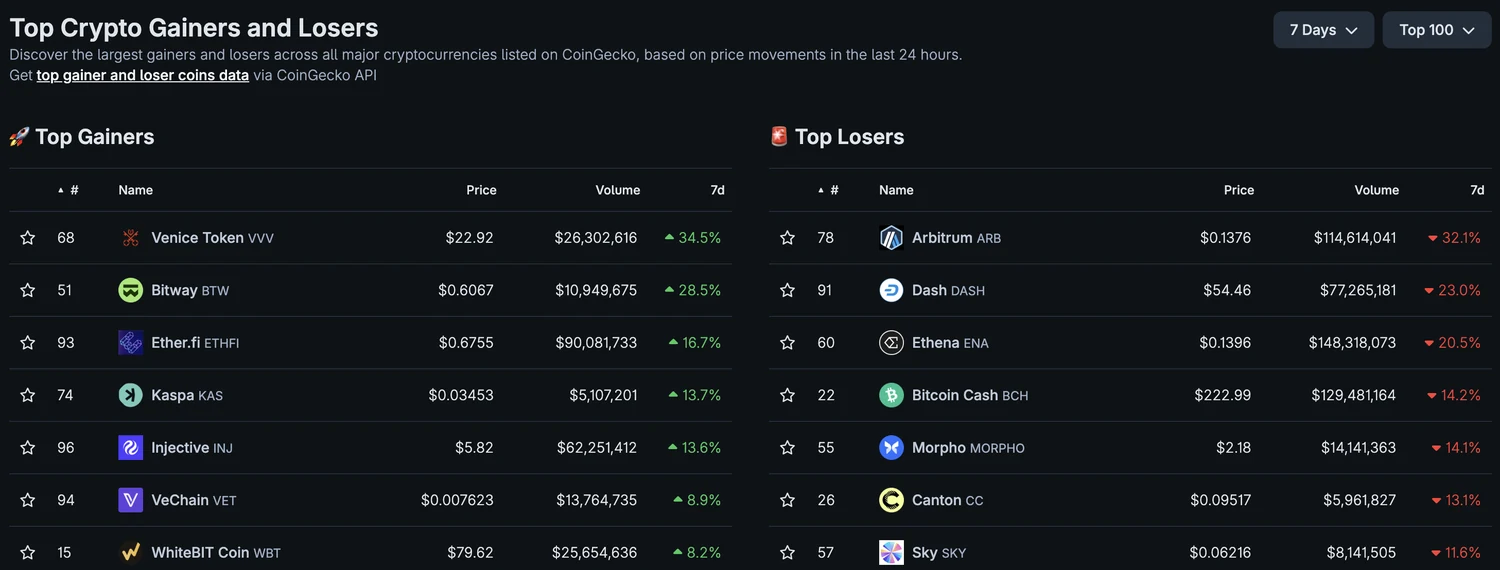Open the Canton CC page
Image resolution: width=1500 pixels, height=570 pixels.
pyautogui.click(x=947, y=500)
